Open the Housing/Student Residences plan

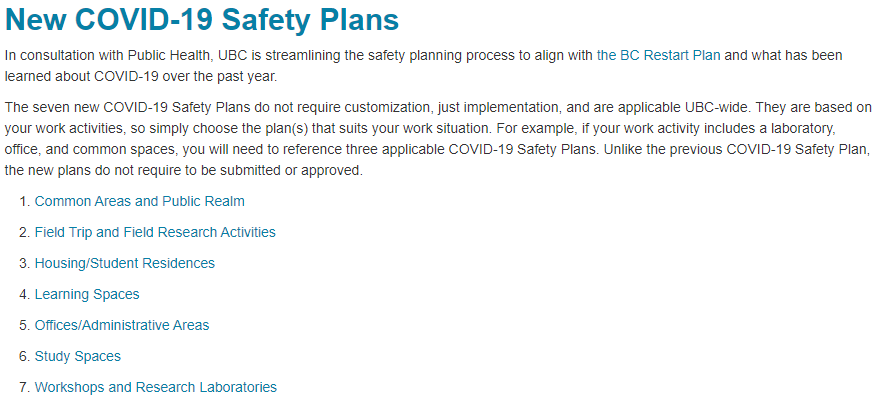tap(125, 263)
